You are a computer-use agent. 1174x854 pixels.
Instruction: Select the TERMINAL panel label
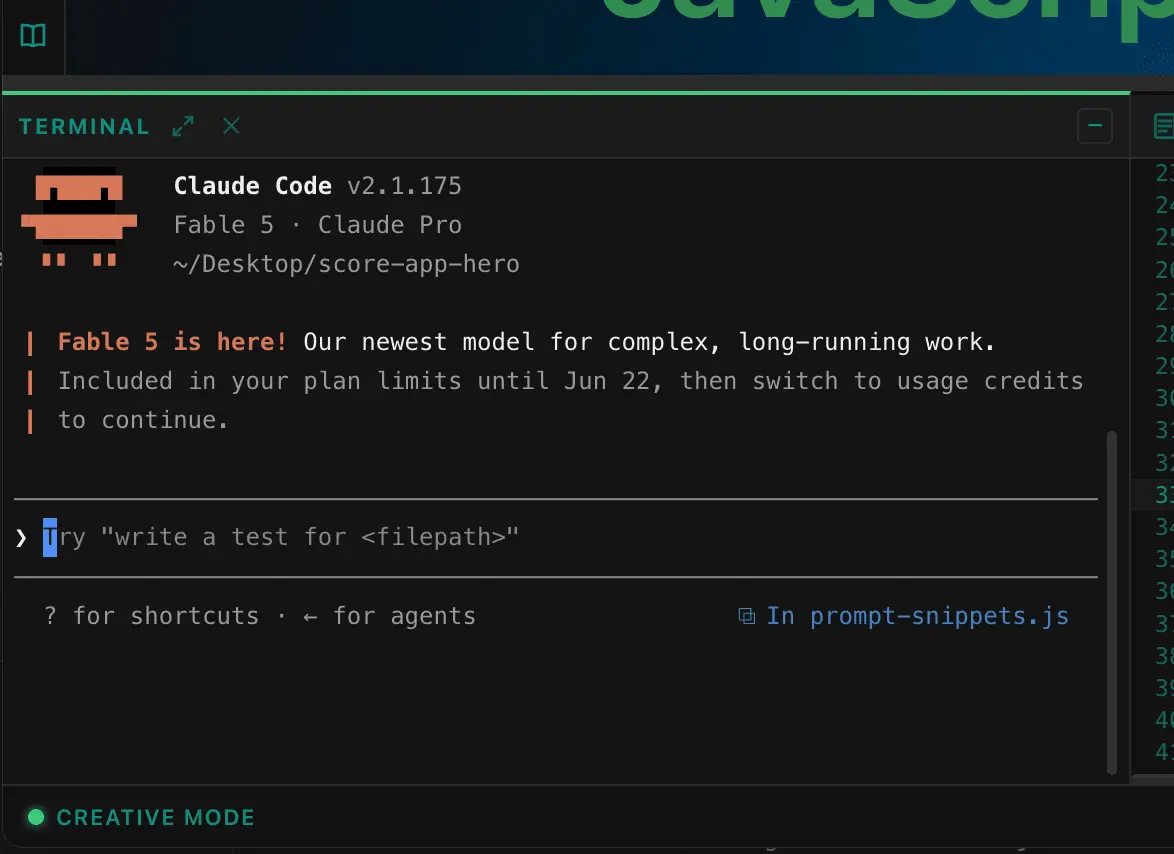[84, 126]
